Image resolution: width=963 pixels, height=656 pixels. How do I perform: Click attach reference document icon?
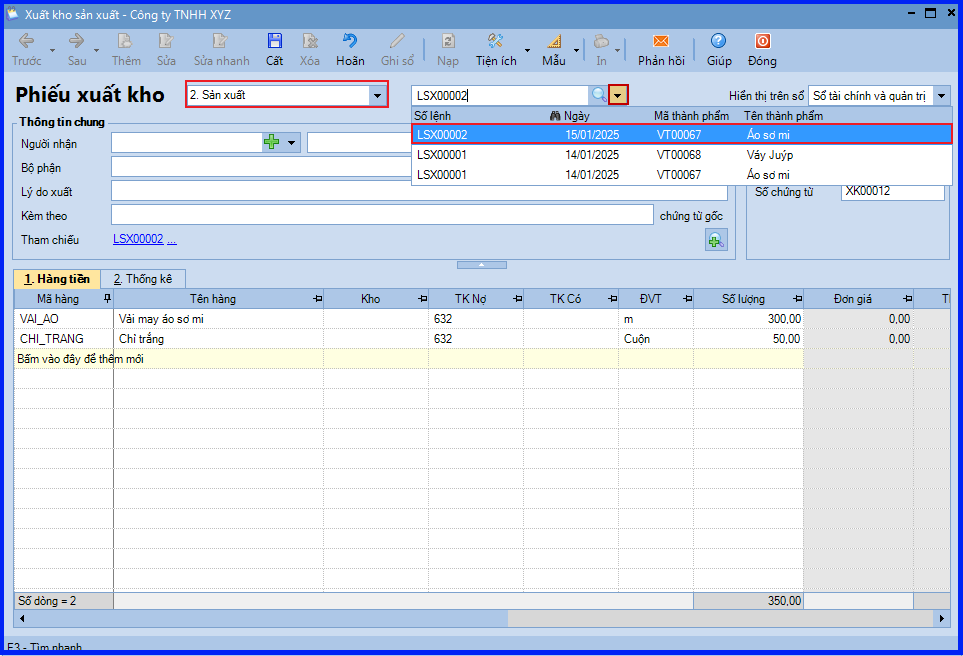click(x=716, y=240)
